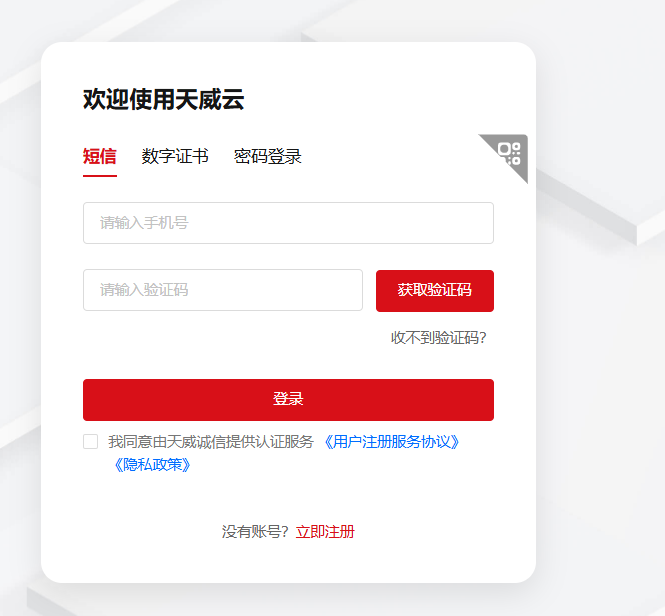Focus the 请输入验证码 verification code field

pos(223,290)
